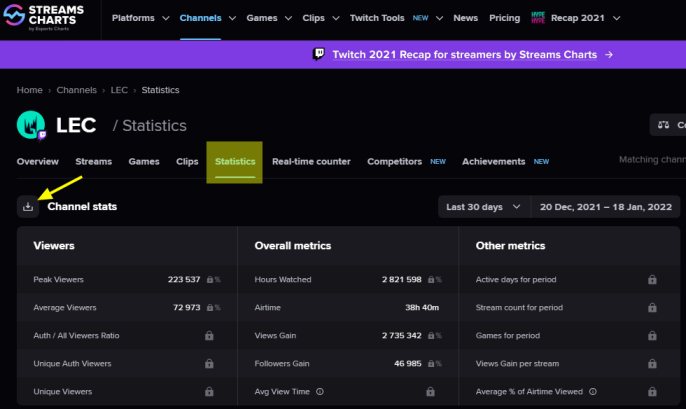This screenshot has width=686, height=409.
Task: Open the Pricing page
Action: pyautogui.click(x=504, y=18)
